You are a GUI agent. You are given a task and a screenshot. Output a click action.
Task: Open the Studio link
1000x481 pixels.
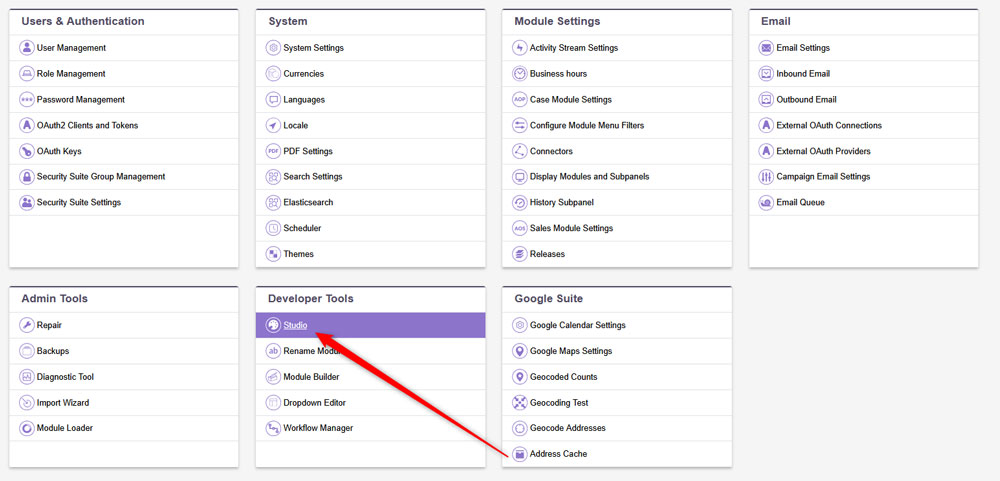click(x=295, y=325)
